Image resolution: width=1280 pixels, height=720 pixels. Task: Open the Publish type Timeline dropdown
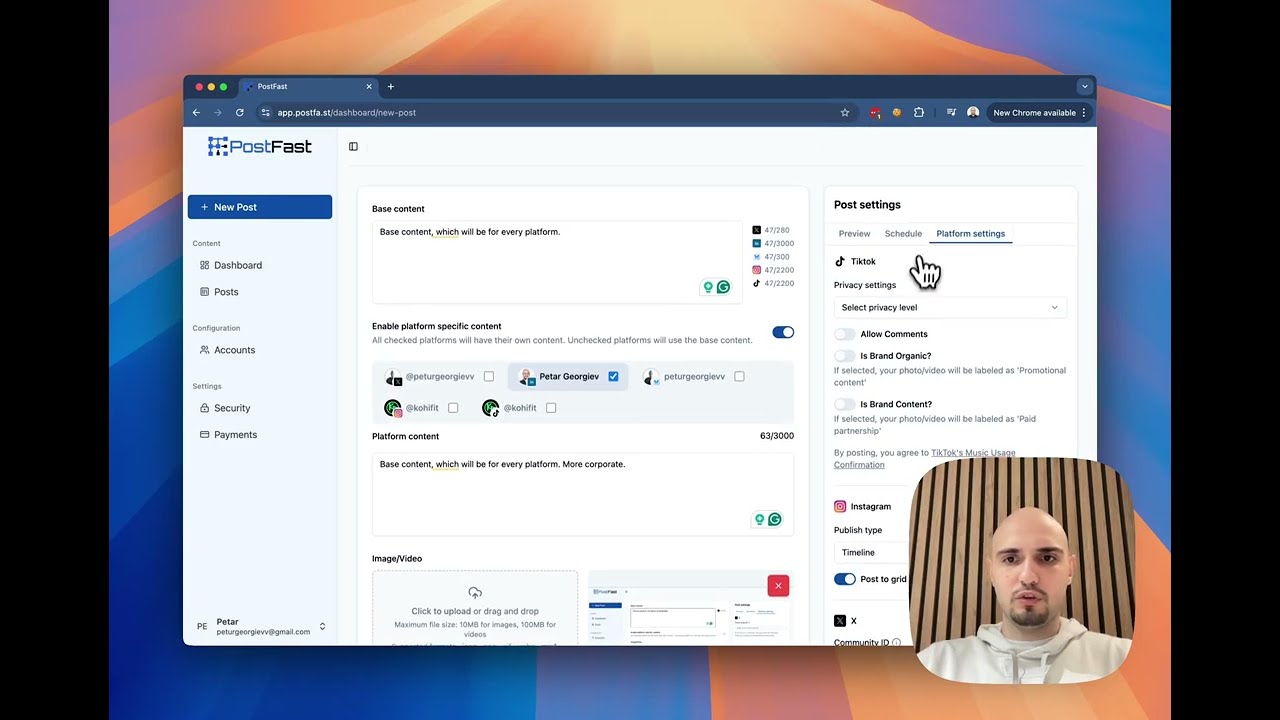872,552
